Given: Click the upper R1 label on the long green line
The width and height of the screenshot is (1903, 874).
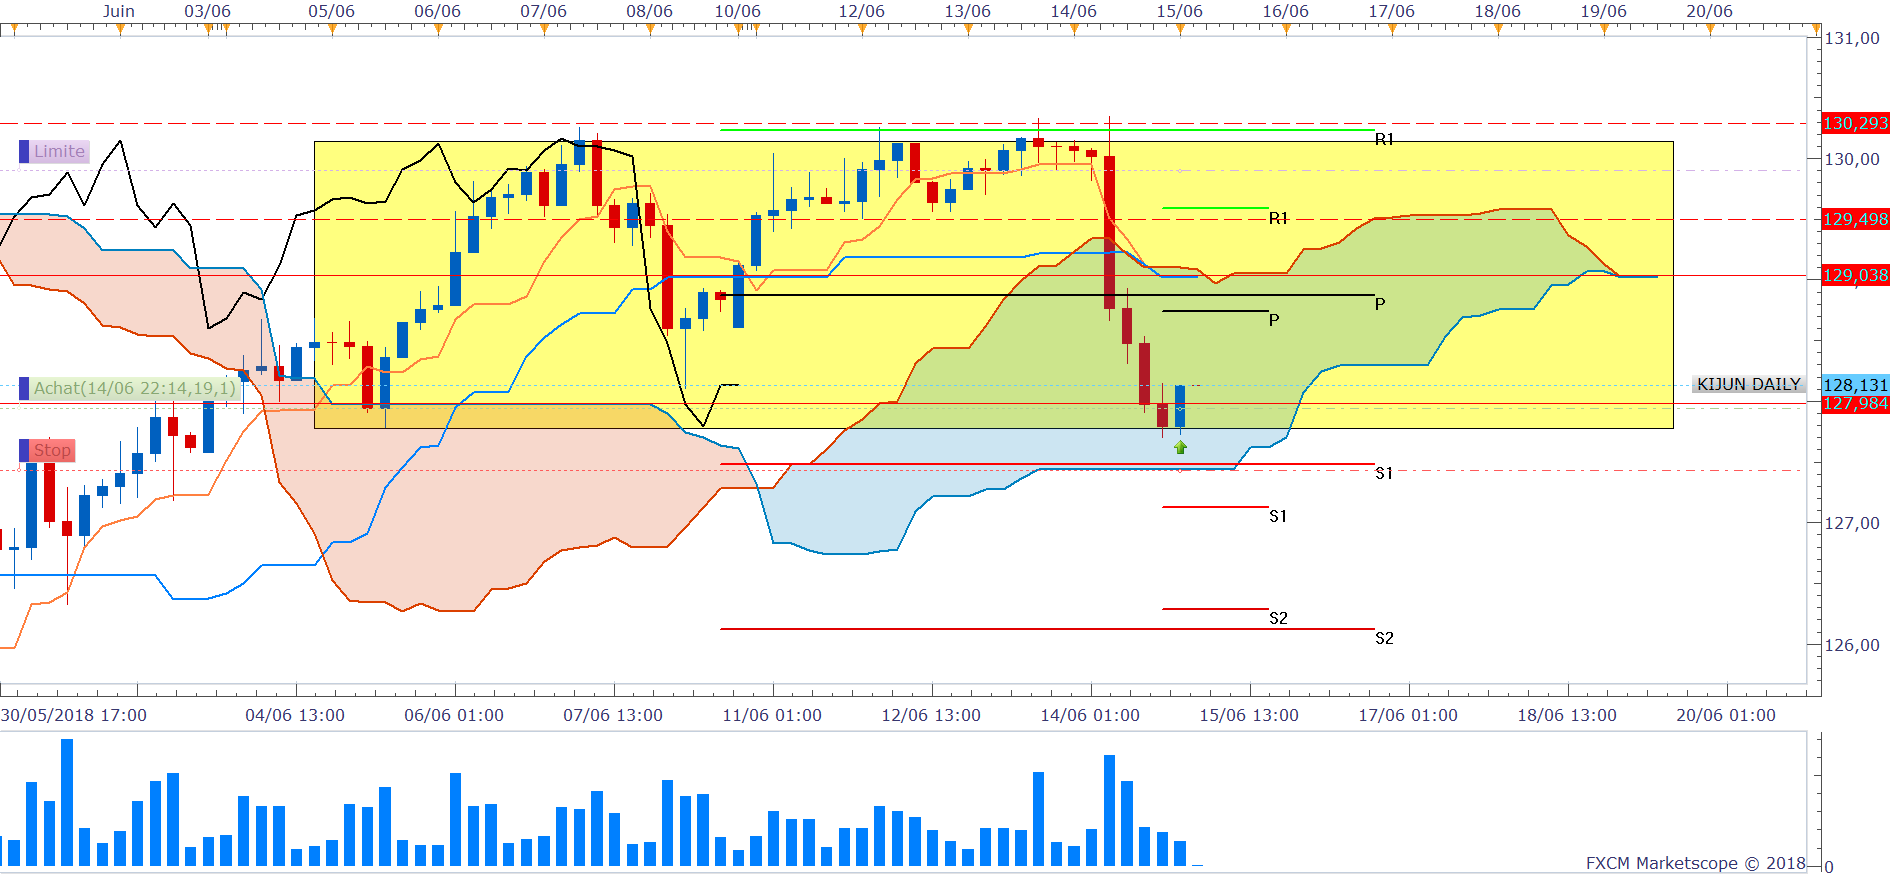Looking at the screenshot, I should [x=1384, y=139].
